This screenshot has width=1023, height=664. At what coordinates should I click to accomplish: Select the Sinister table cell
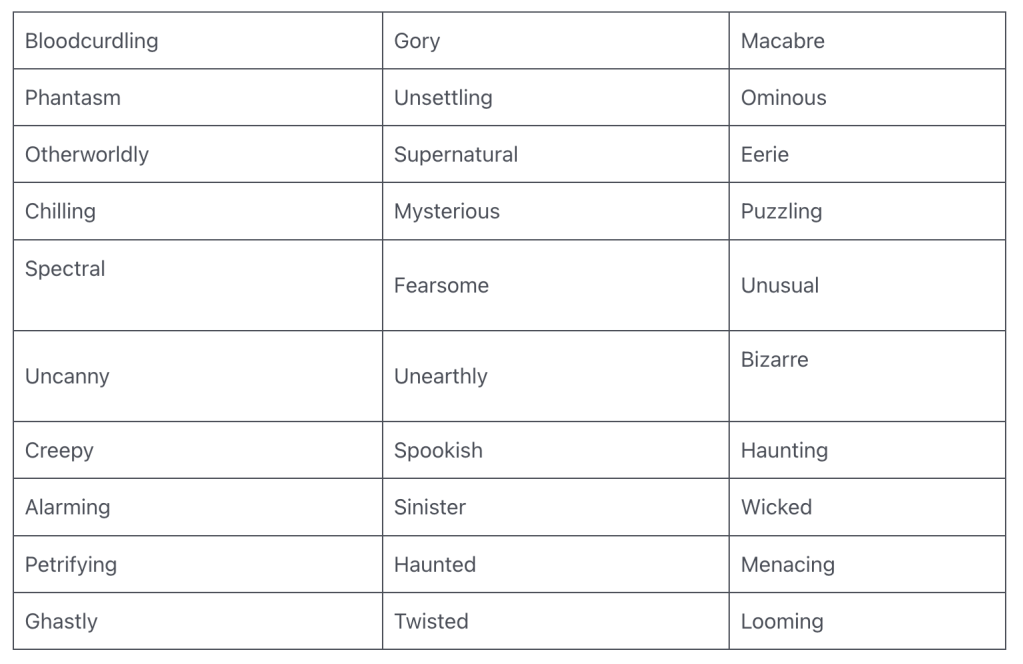click(430, 508)
